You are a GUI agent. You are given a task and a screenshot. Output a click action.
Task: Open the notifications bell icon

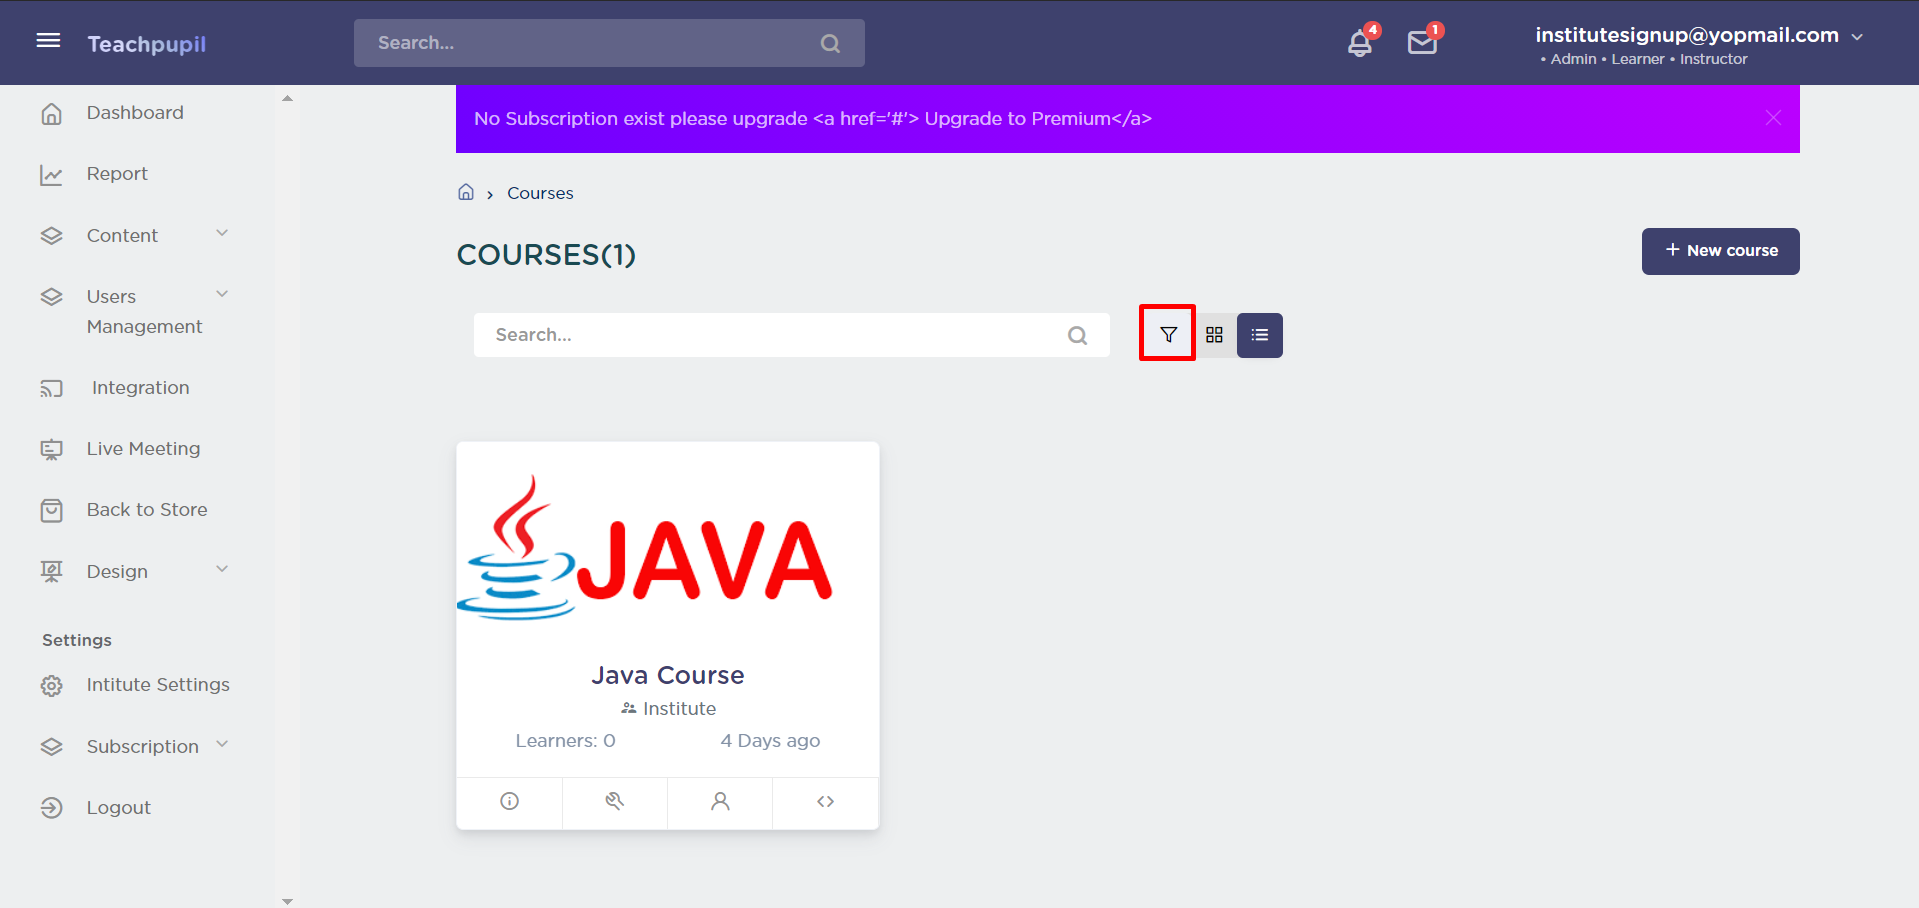click(1359, 43)
